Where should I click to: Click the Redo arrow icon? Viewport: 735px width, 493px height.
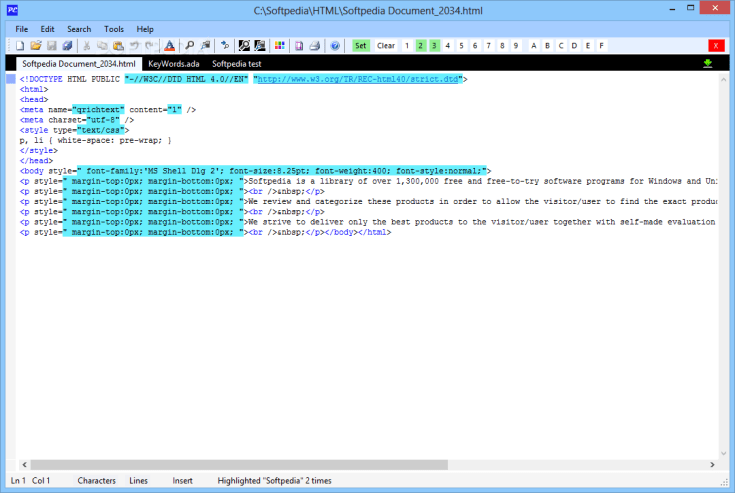(150, 45)
